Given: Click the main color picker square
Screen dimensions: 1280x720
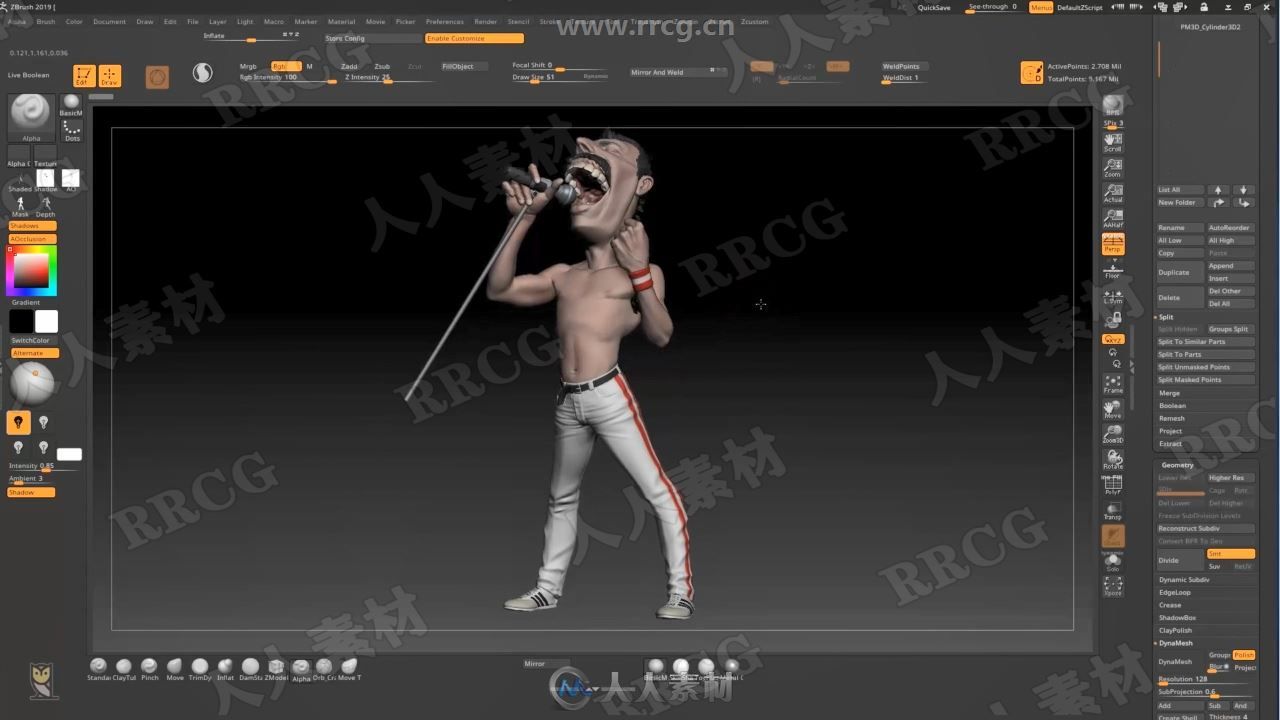Looking at the screenshot, I should point(31,270).
